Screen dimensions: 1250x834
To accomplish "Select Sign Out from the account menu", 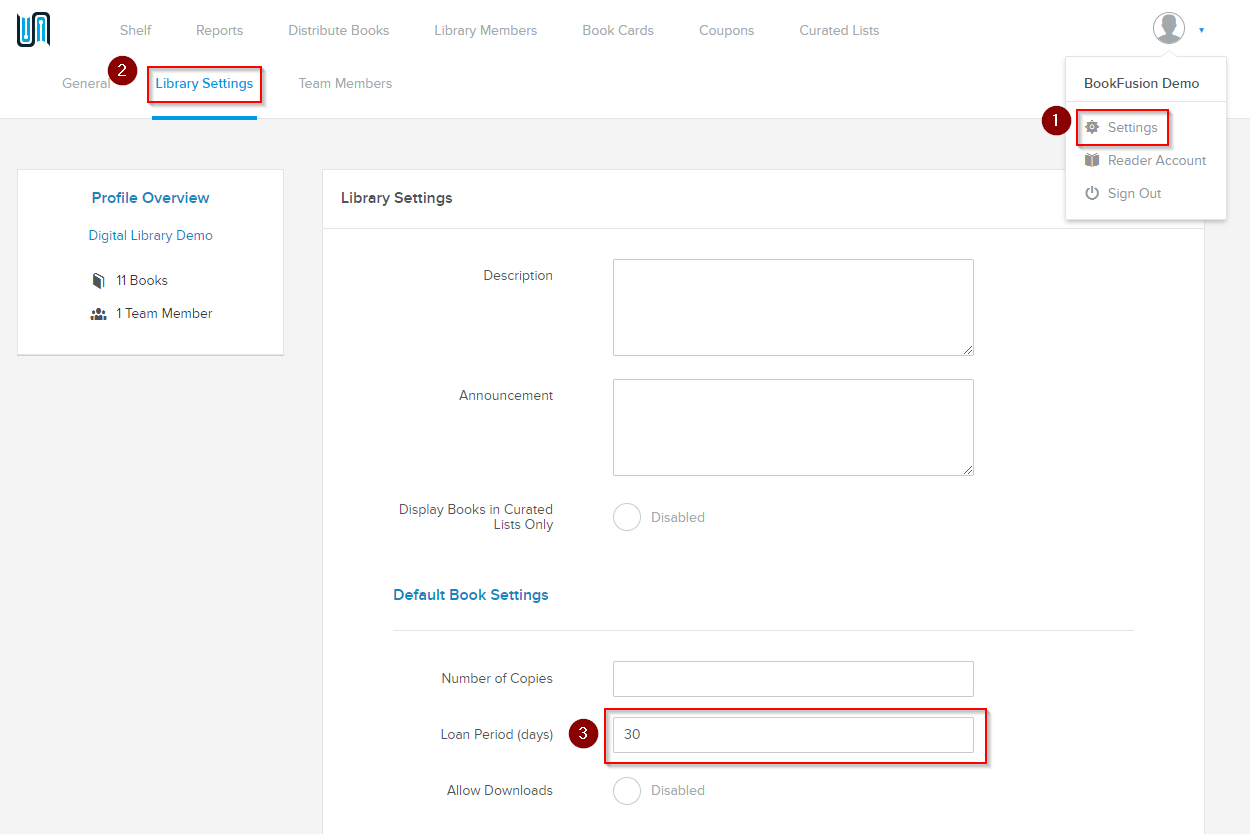I will point(1135,193).
